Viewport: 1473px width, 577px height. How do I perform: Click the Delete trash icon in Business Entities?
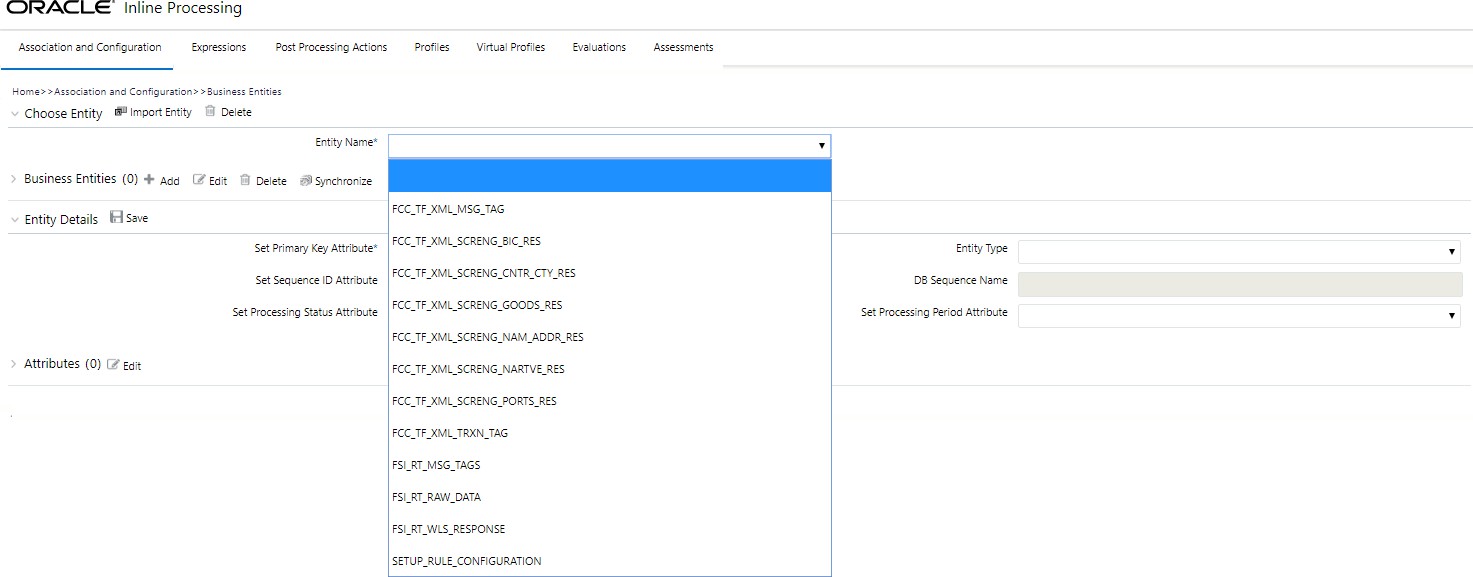tap(245, 180)
